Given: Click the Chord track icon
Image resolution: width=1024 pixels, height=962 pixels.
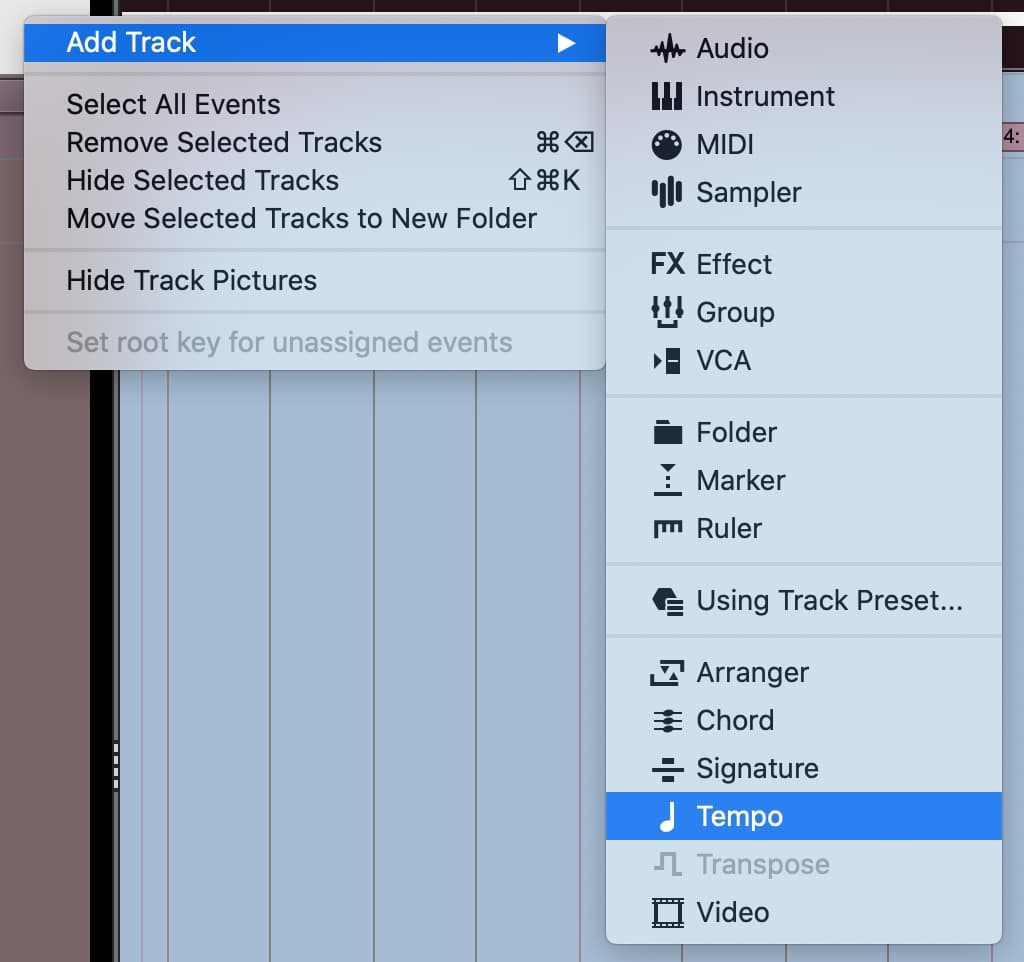Looking at the screenshot, I should coord(667,720).
